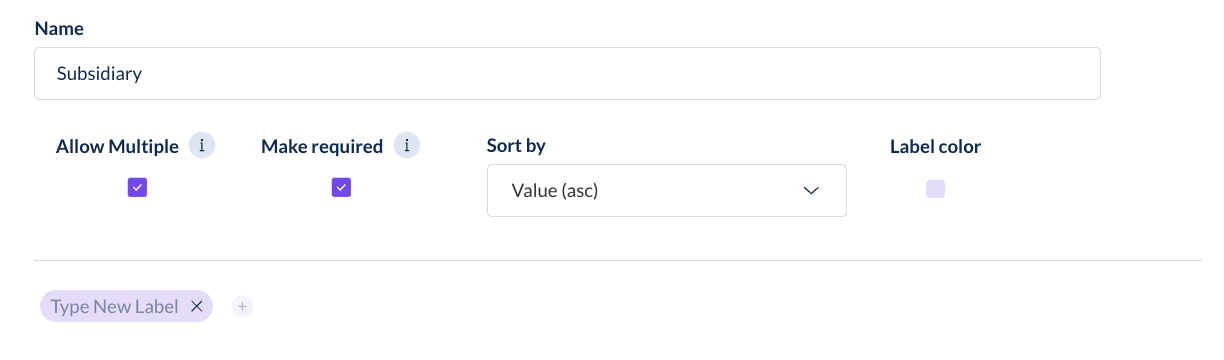Click the Sort by heading

click(x=516, y=146)
